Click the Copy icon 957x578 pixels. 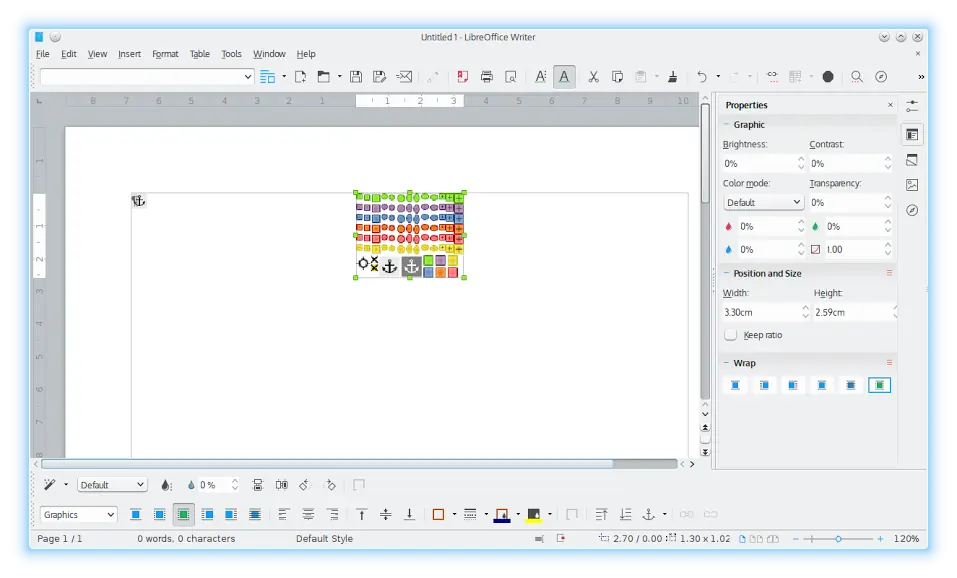[617, 77]
